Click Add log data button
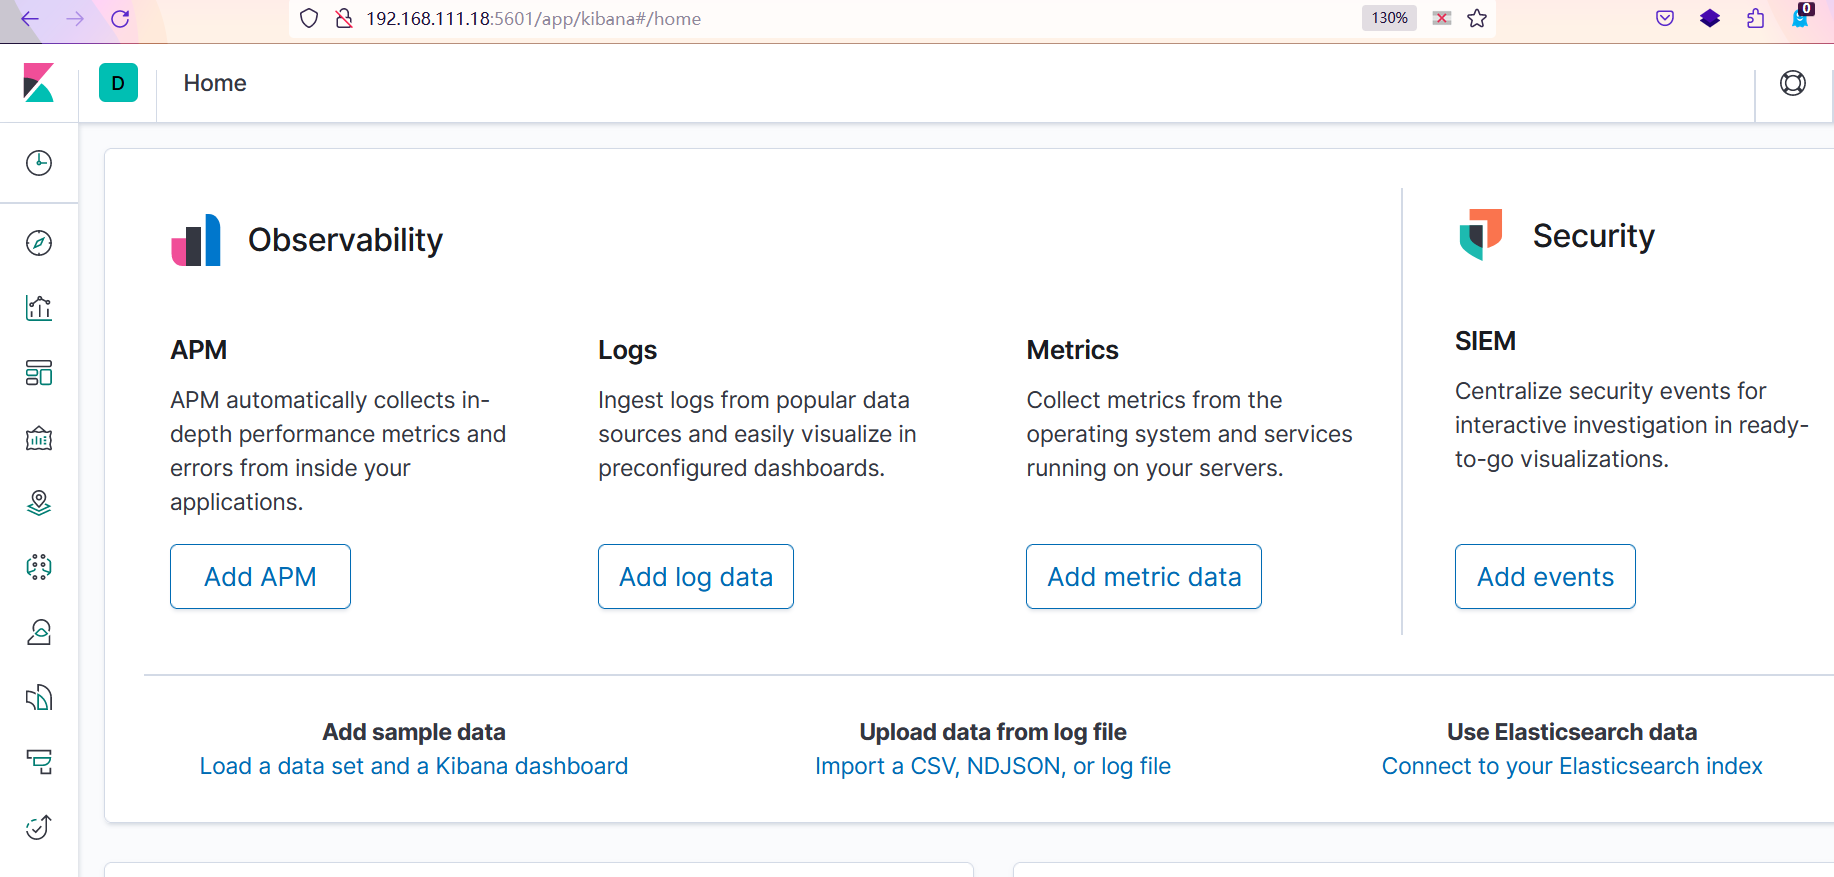 696,576
